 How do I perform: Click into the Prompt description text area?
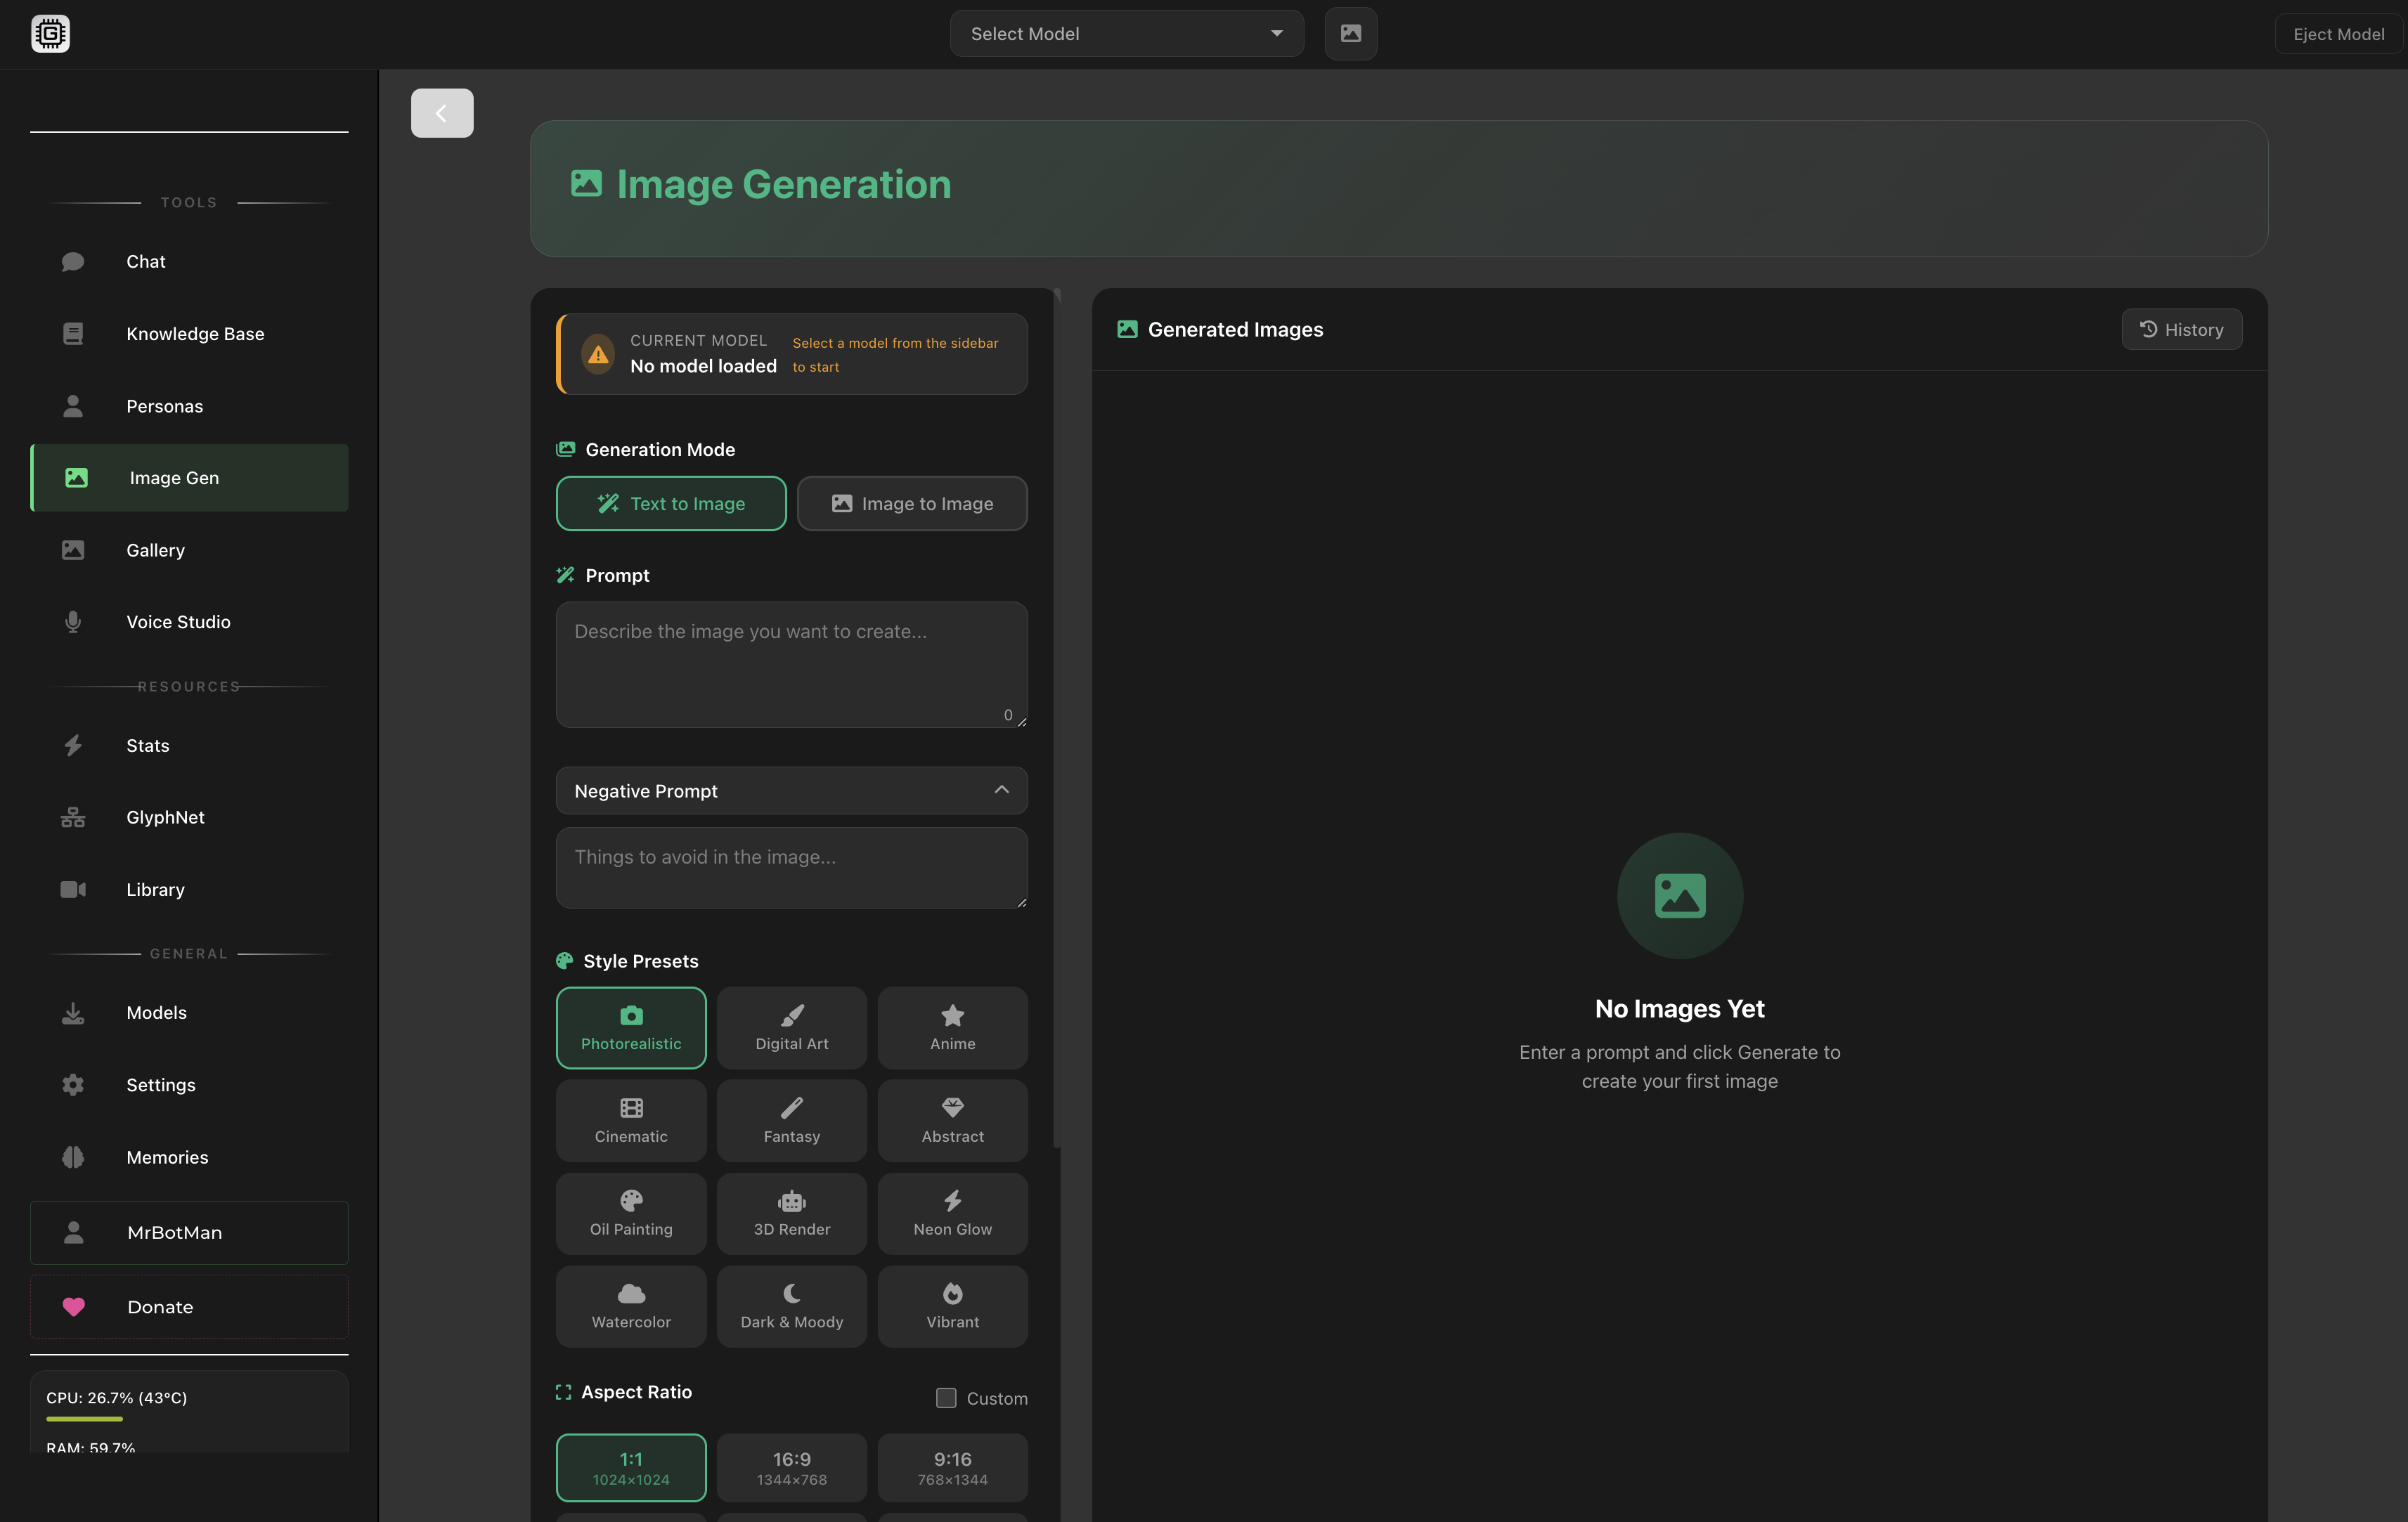pos(791,663)
